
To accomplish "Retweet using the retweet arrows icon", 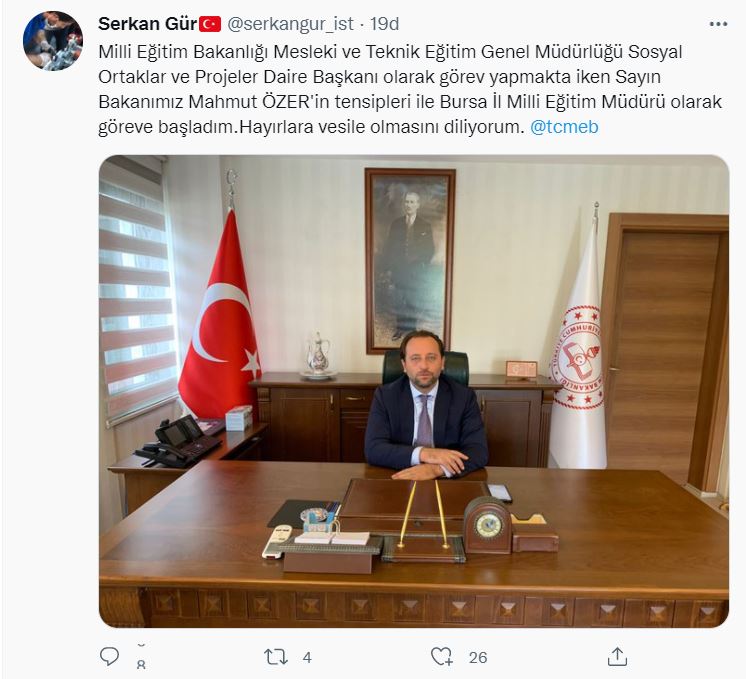I will 276,657.
